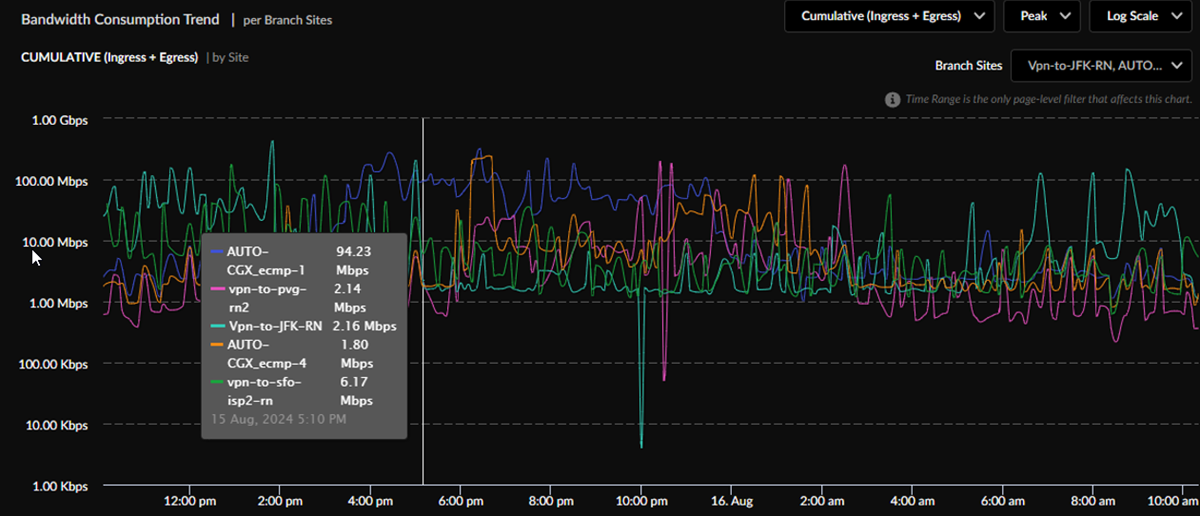Click the magenta vpn-to-pvg-rn2 legend marker

(218, 289)
